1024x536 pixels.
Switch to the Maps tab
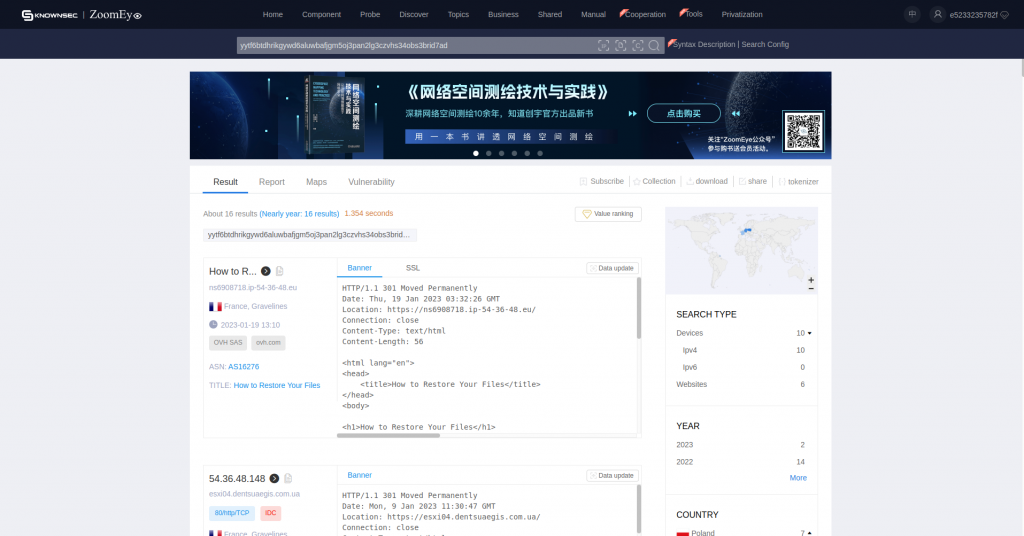316,182
